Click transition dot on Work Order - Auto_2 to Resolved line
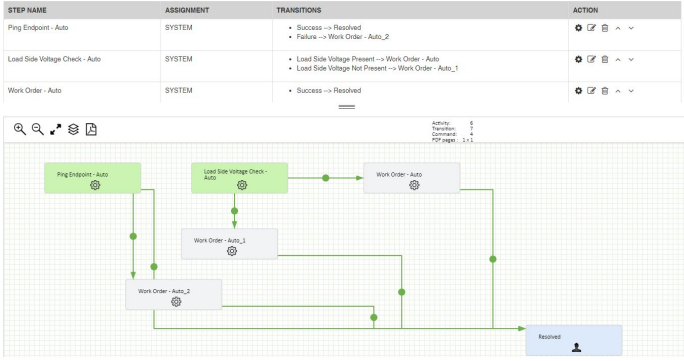This screenshot has width=684, height=361. point(374,317)
